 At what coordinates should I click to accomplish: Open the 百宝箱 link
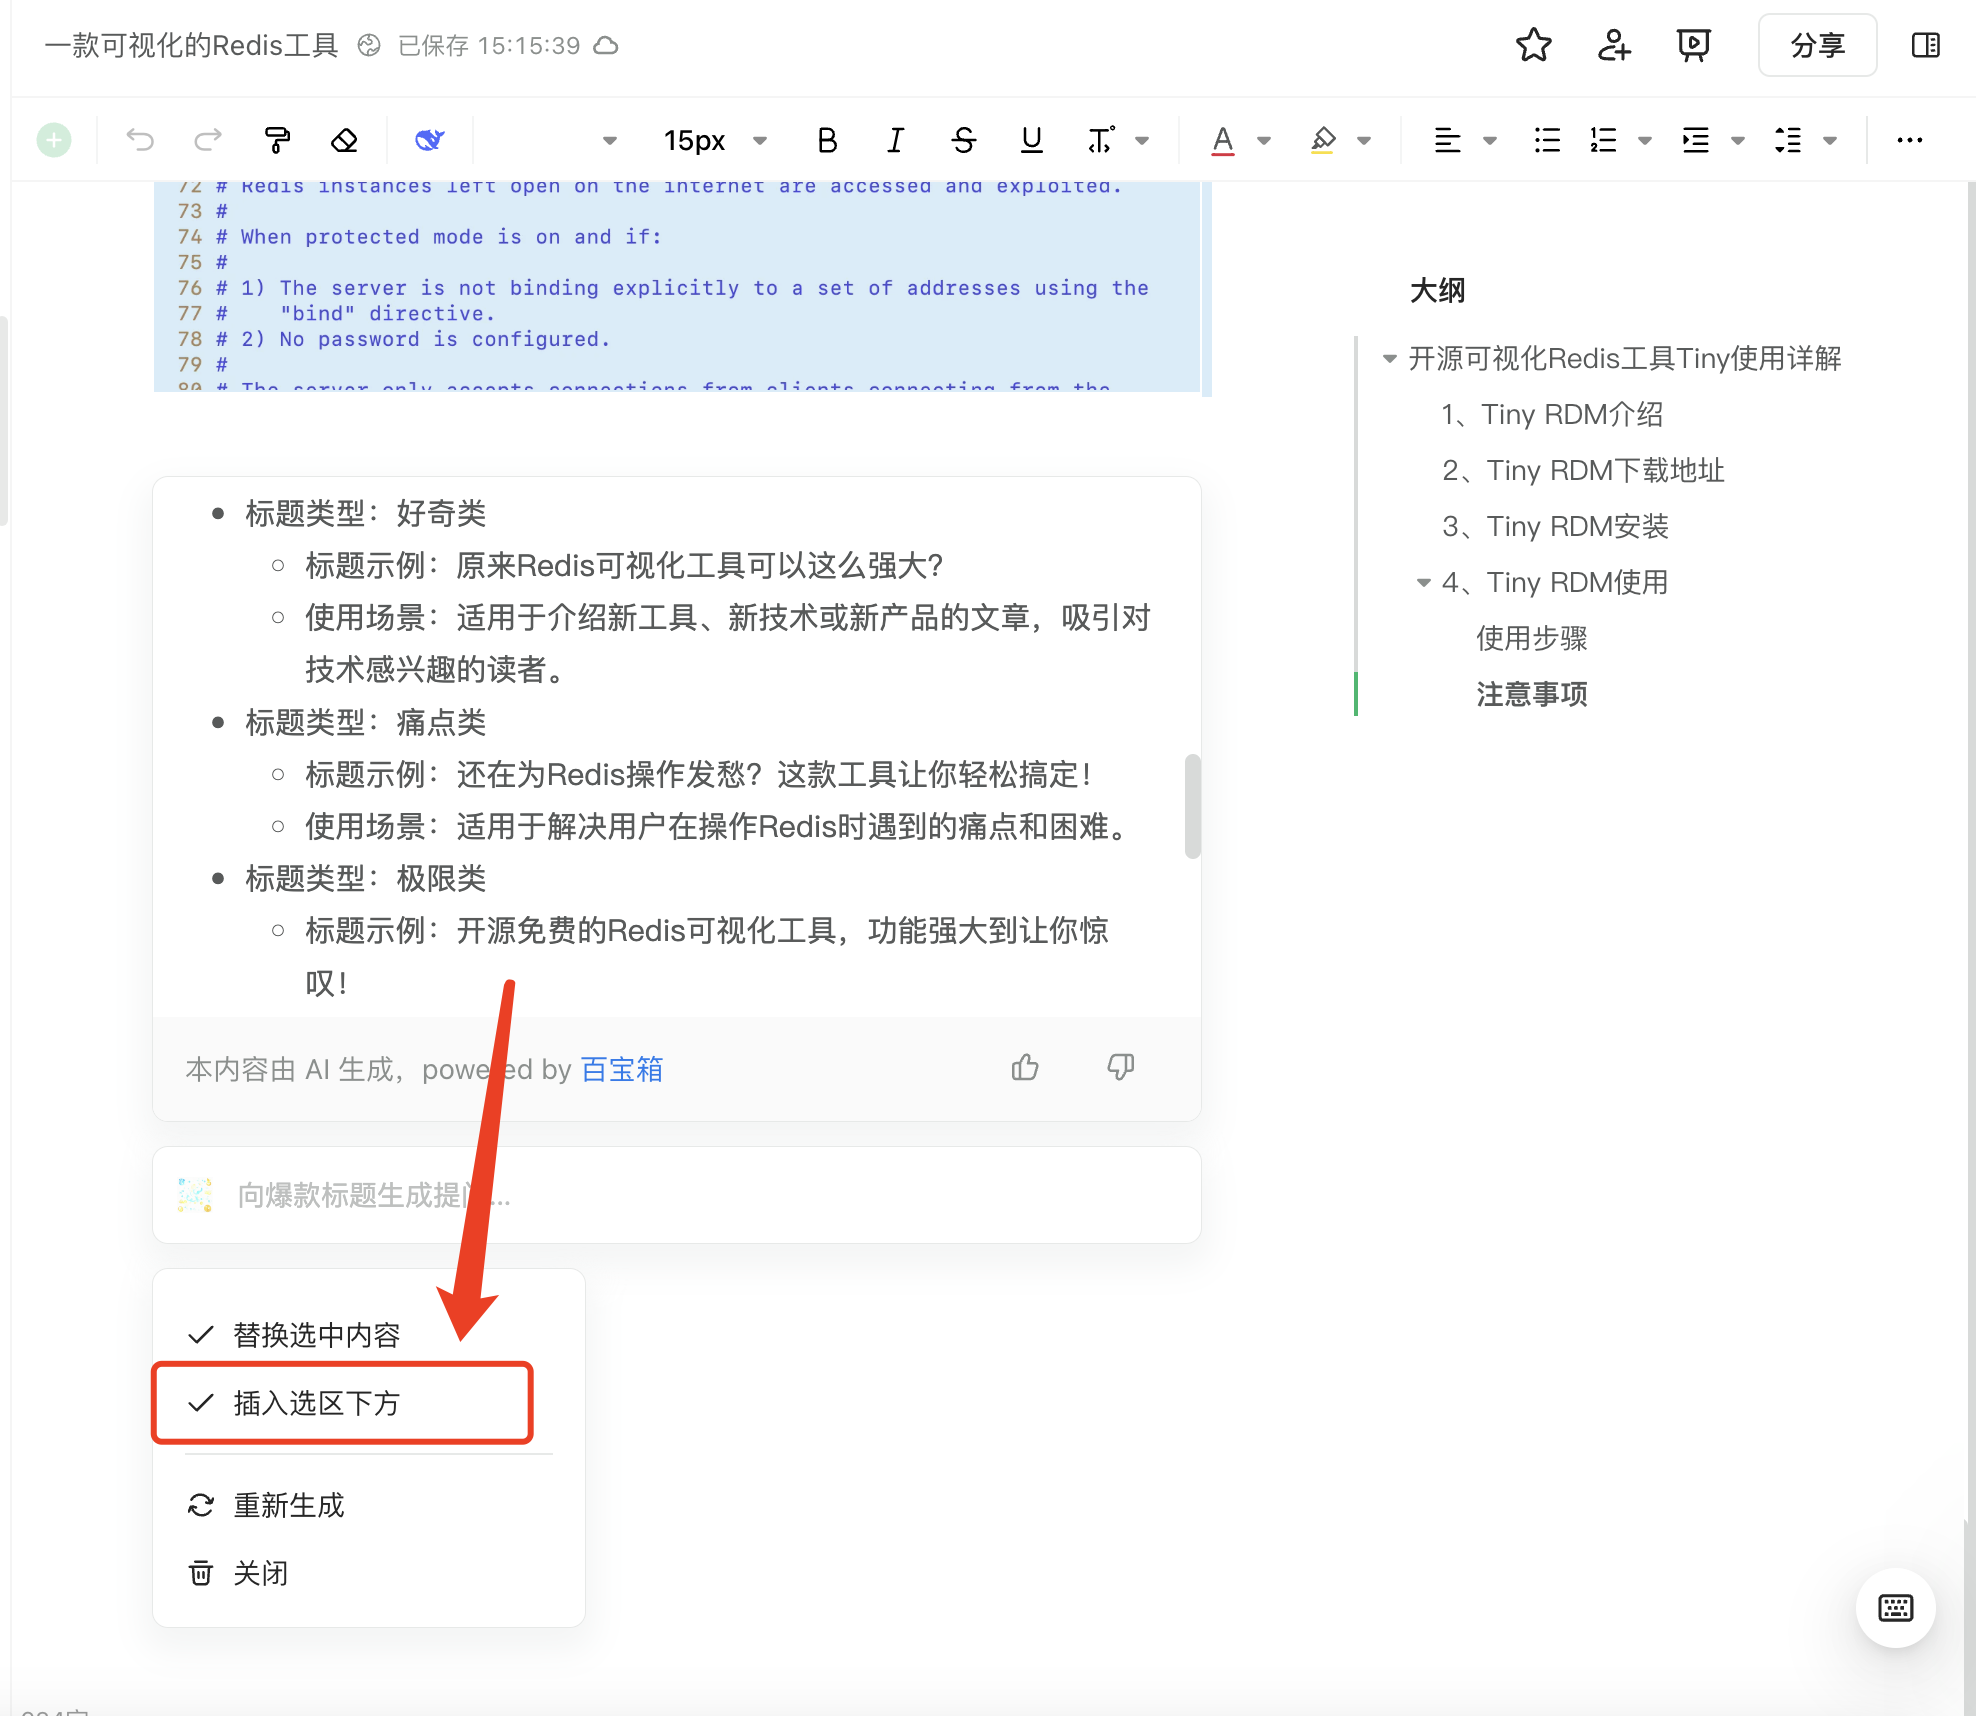point(621,1070)
